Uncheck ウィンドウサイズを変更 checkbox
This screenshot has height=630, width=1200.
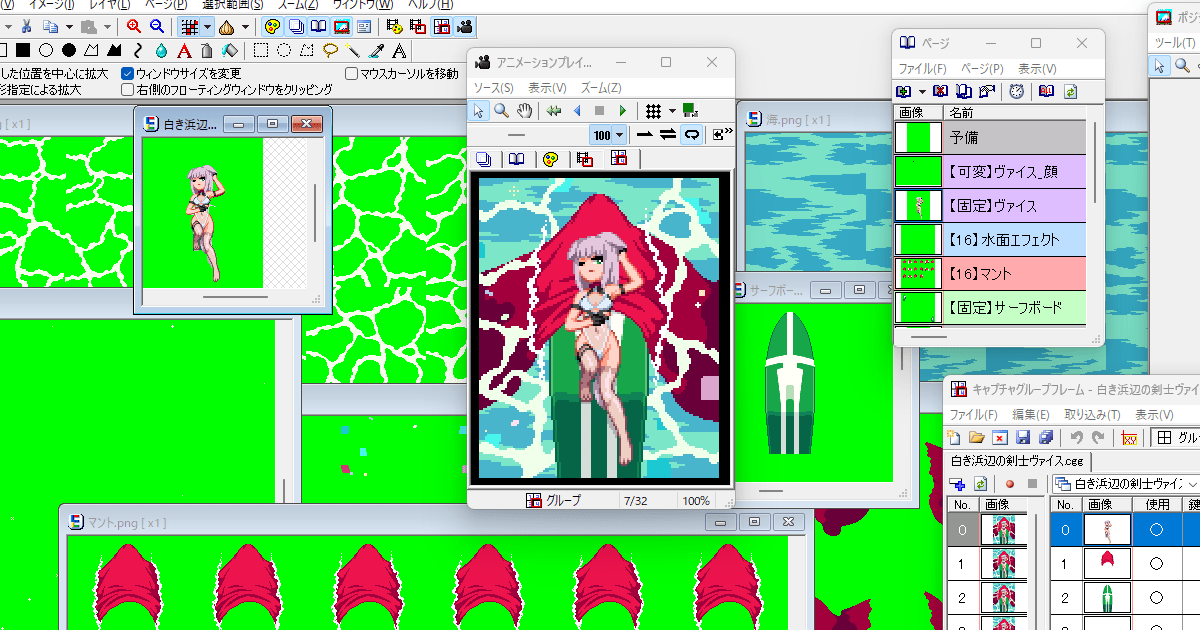[x=128, y=74]
